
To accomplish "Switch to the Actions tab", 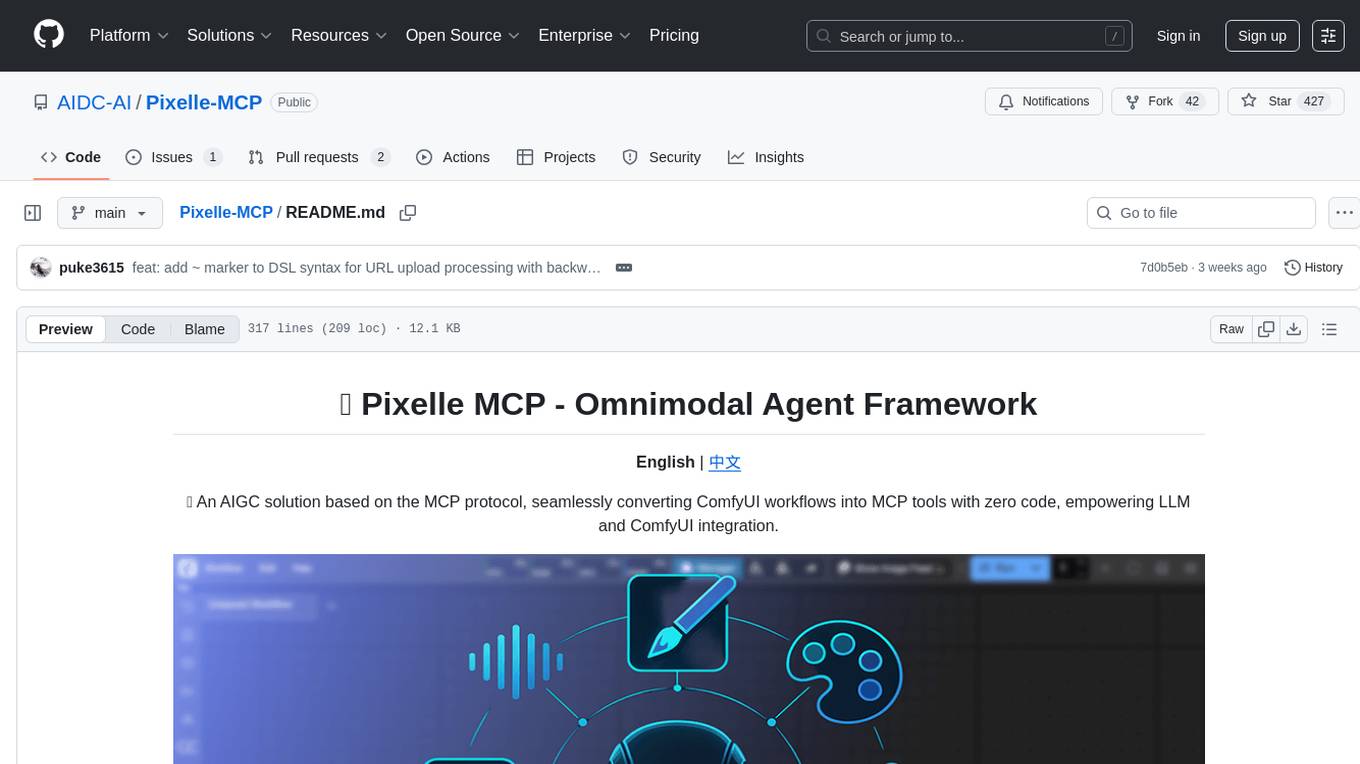I will coord(453,157).
